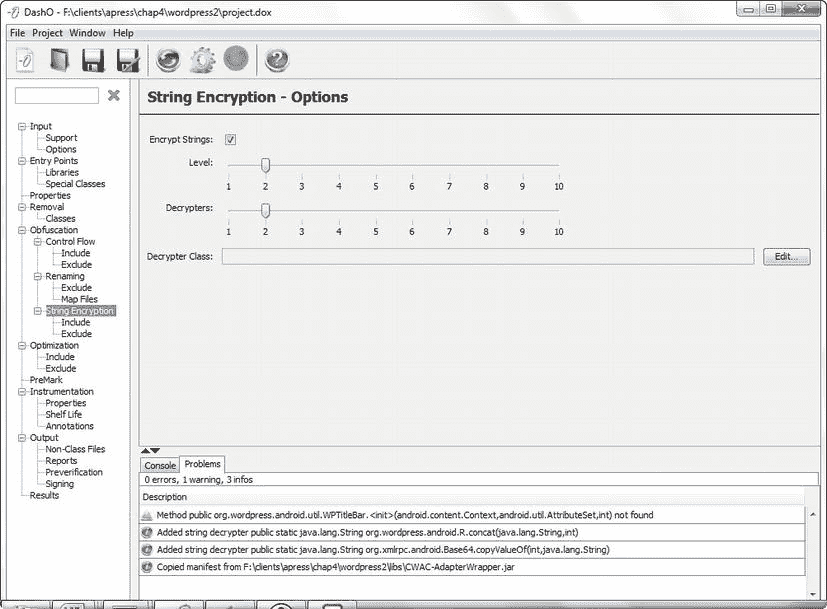Select Exclude under Optimization
Screen dimensions: 827x609
point(61,369)
